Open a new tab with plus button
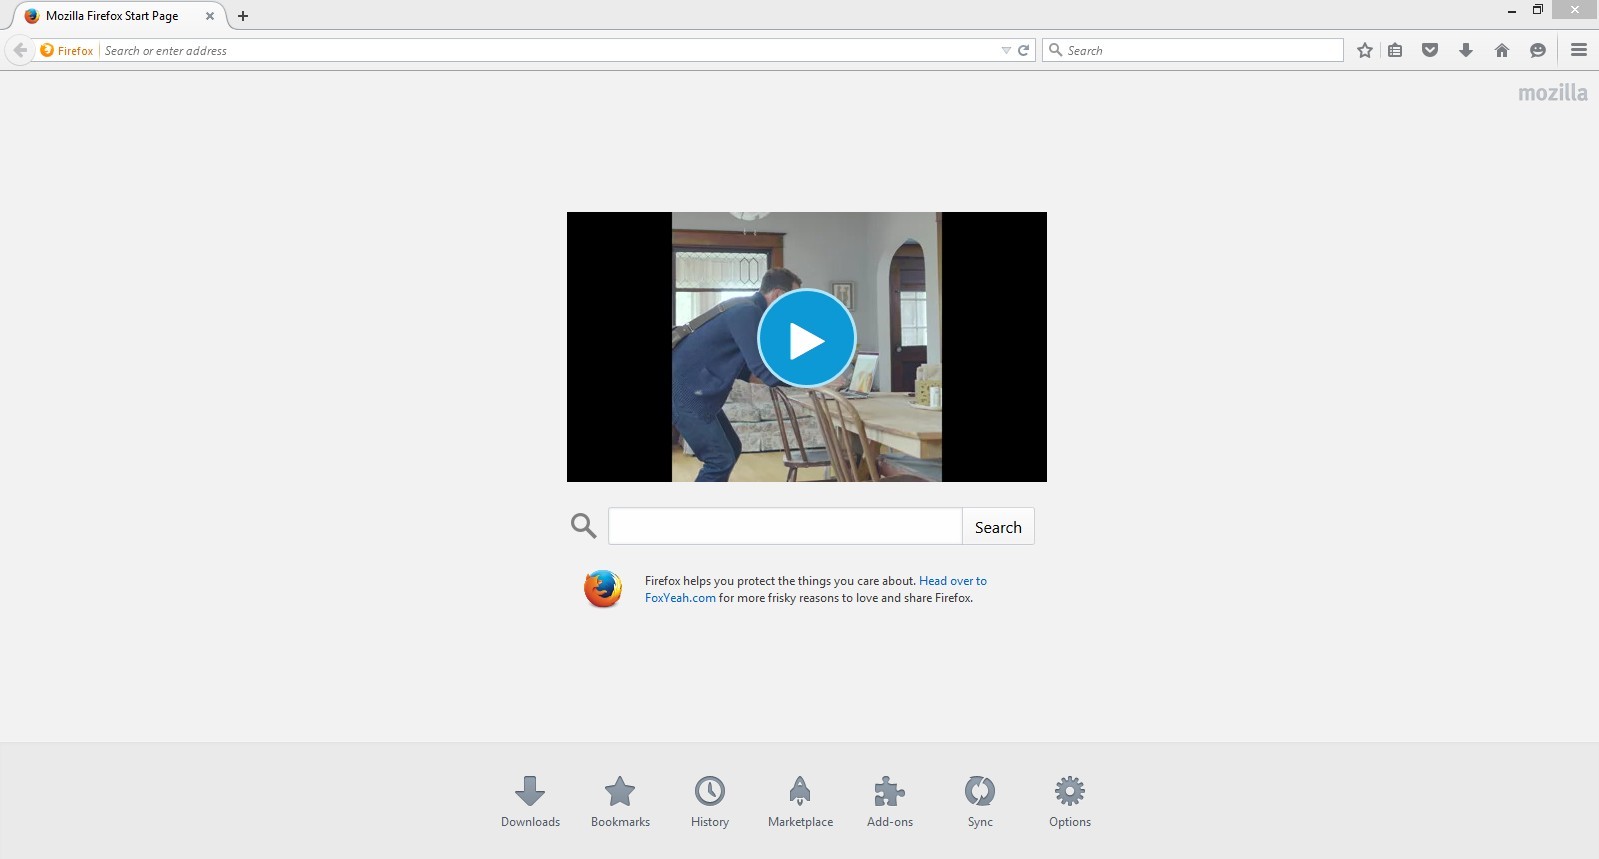Screen dimensions: 1599x859 (243, 16)
